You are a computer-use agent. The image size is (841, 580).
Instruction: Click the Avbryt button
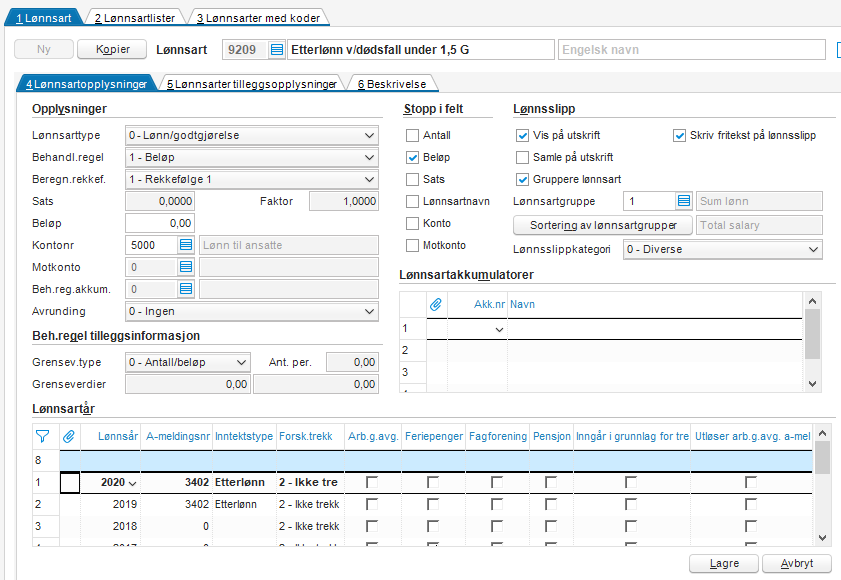[796, 563]
